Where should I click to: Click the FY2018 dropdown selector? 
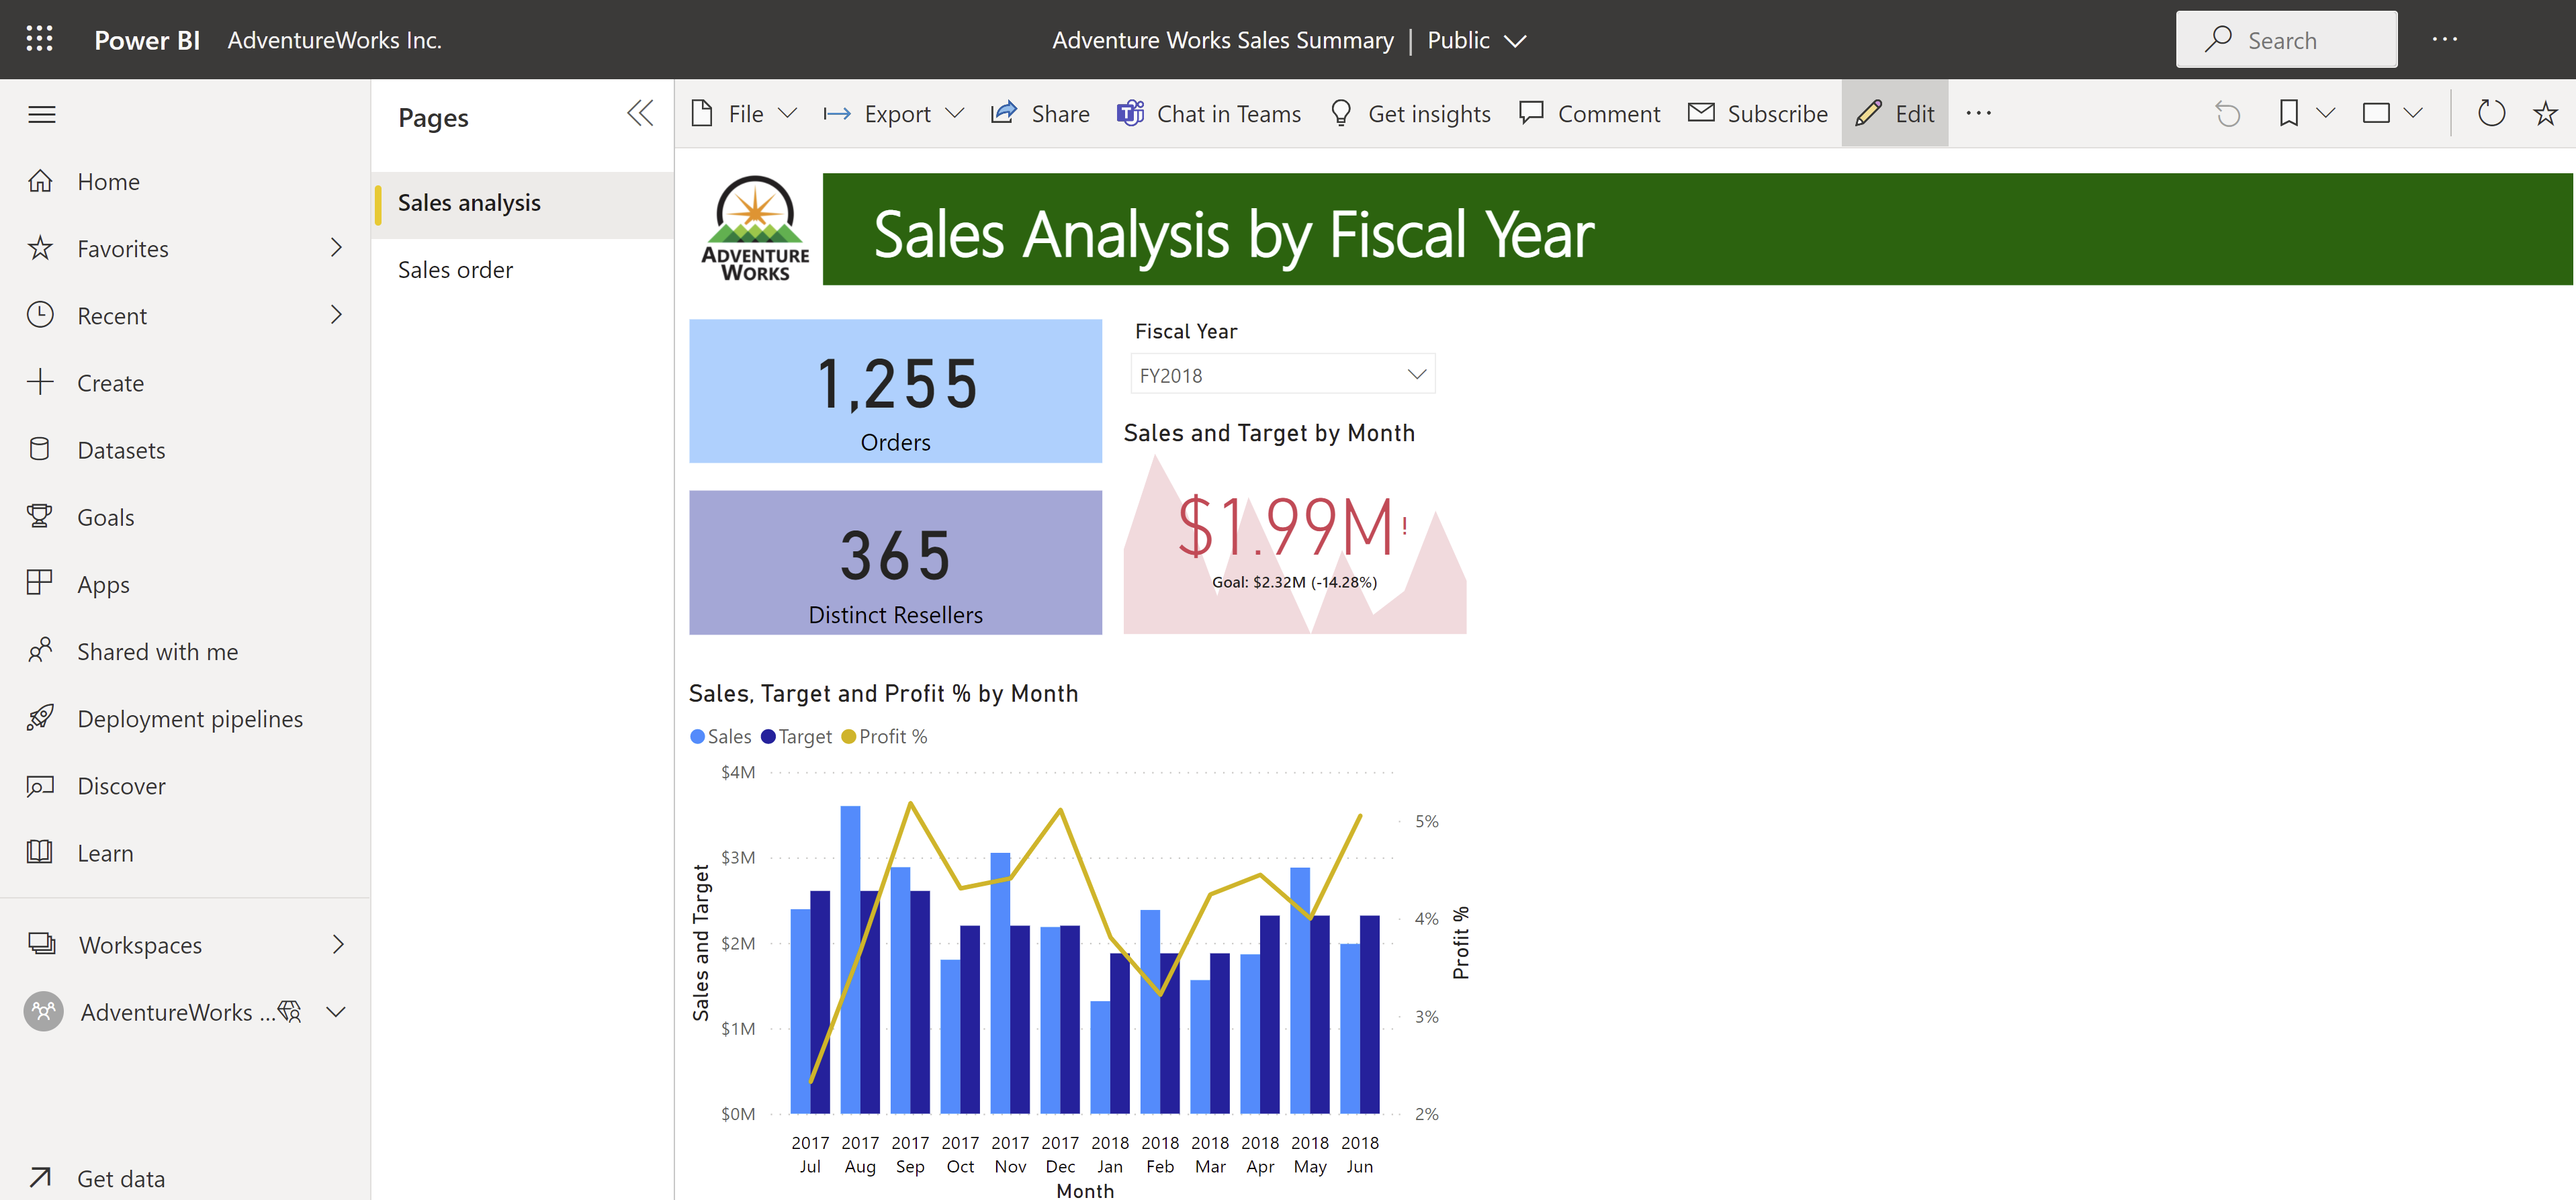click(x=1278, y=374)
